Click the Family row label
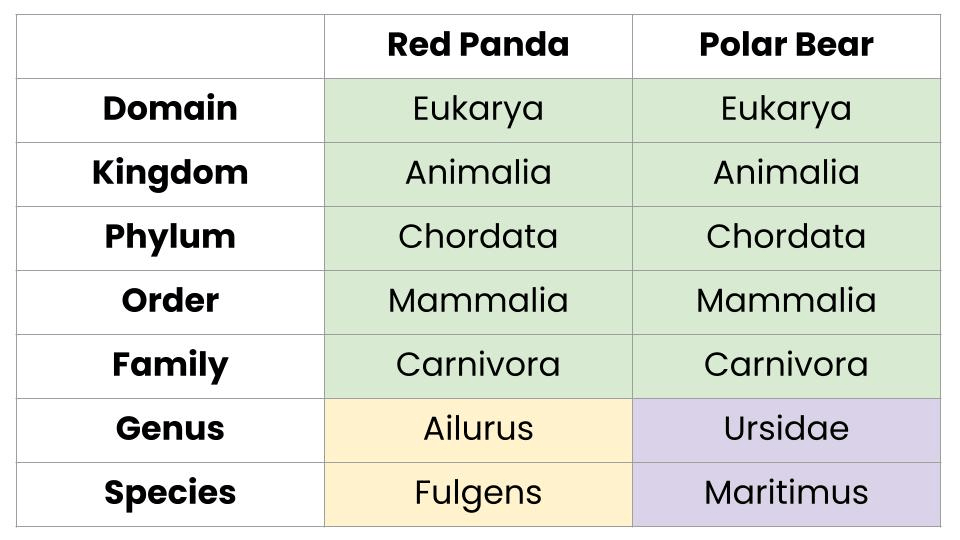 tap(170, 365)
